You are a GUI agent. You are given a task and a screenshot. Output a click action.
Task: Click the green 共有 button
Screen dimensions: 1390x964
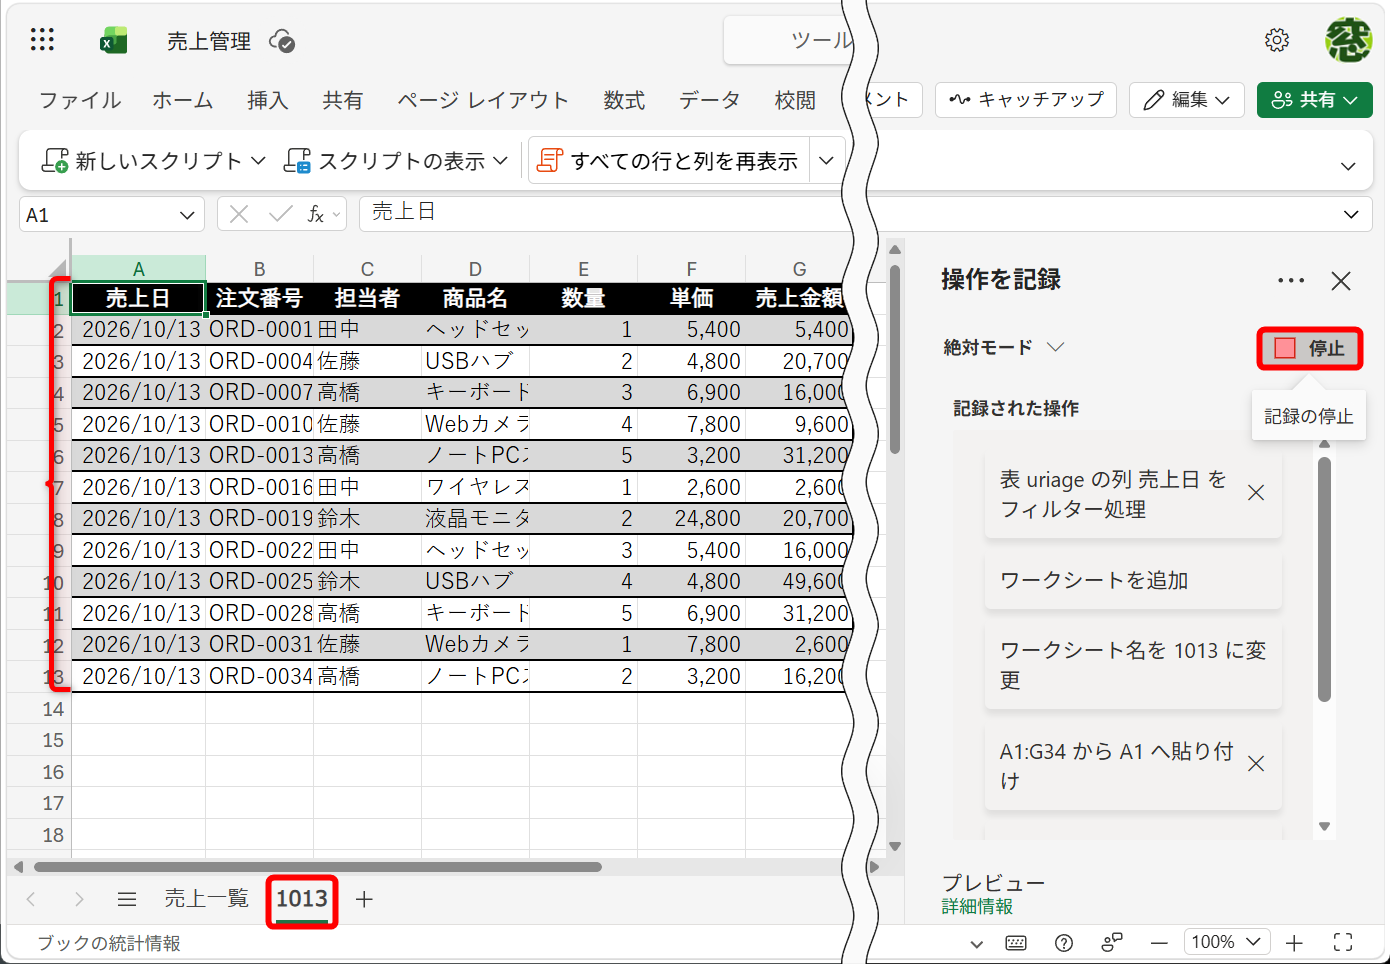click(x=1314, y=100)
